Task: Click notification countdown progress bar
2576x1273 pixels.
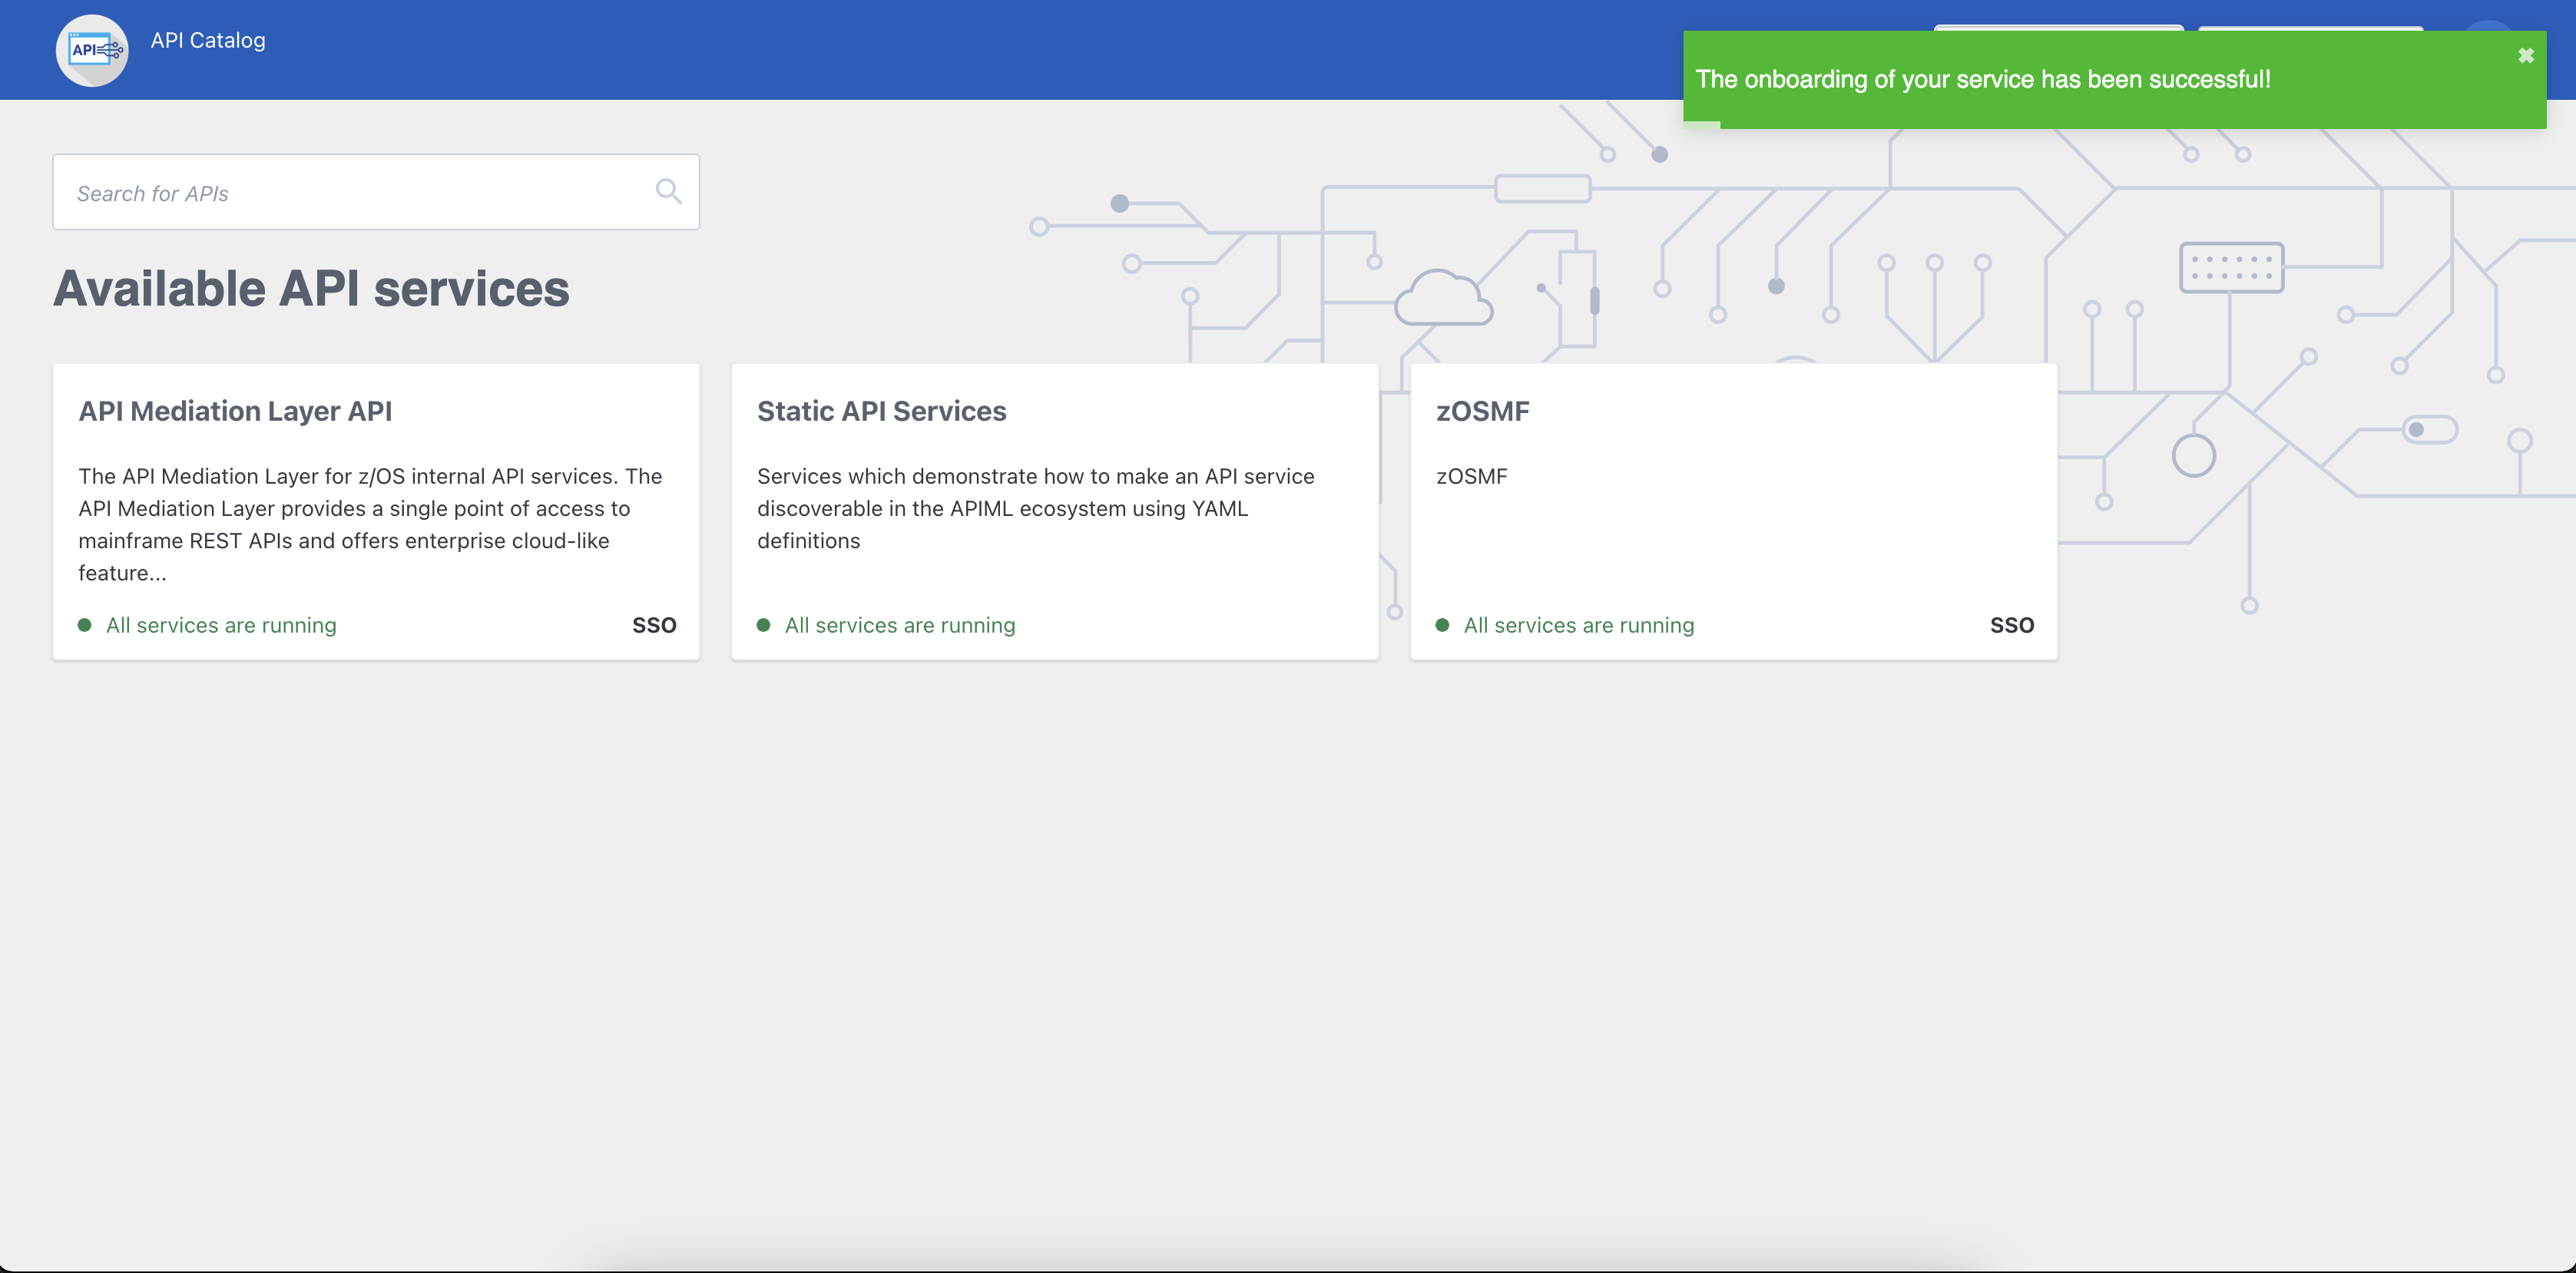Action: [x=1701, y=125]
